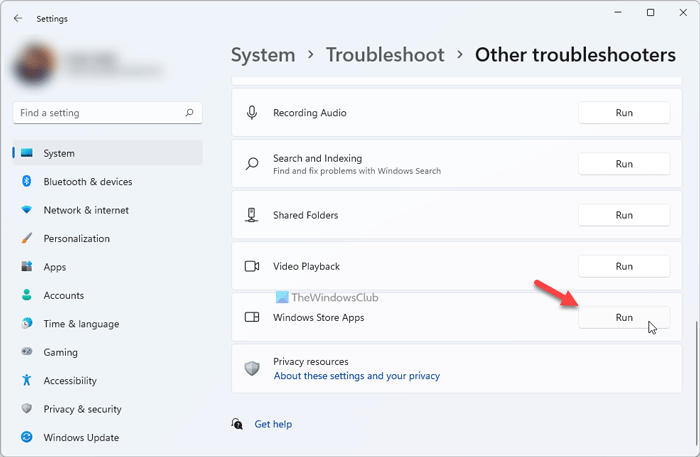The width and height of the screenshot is (700, 457).
Task: Click the back arrow in Settings title bar
Action: click(18, 18)
